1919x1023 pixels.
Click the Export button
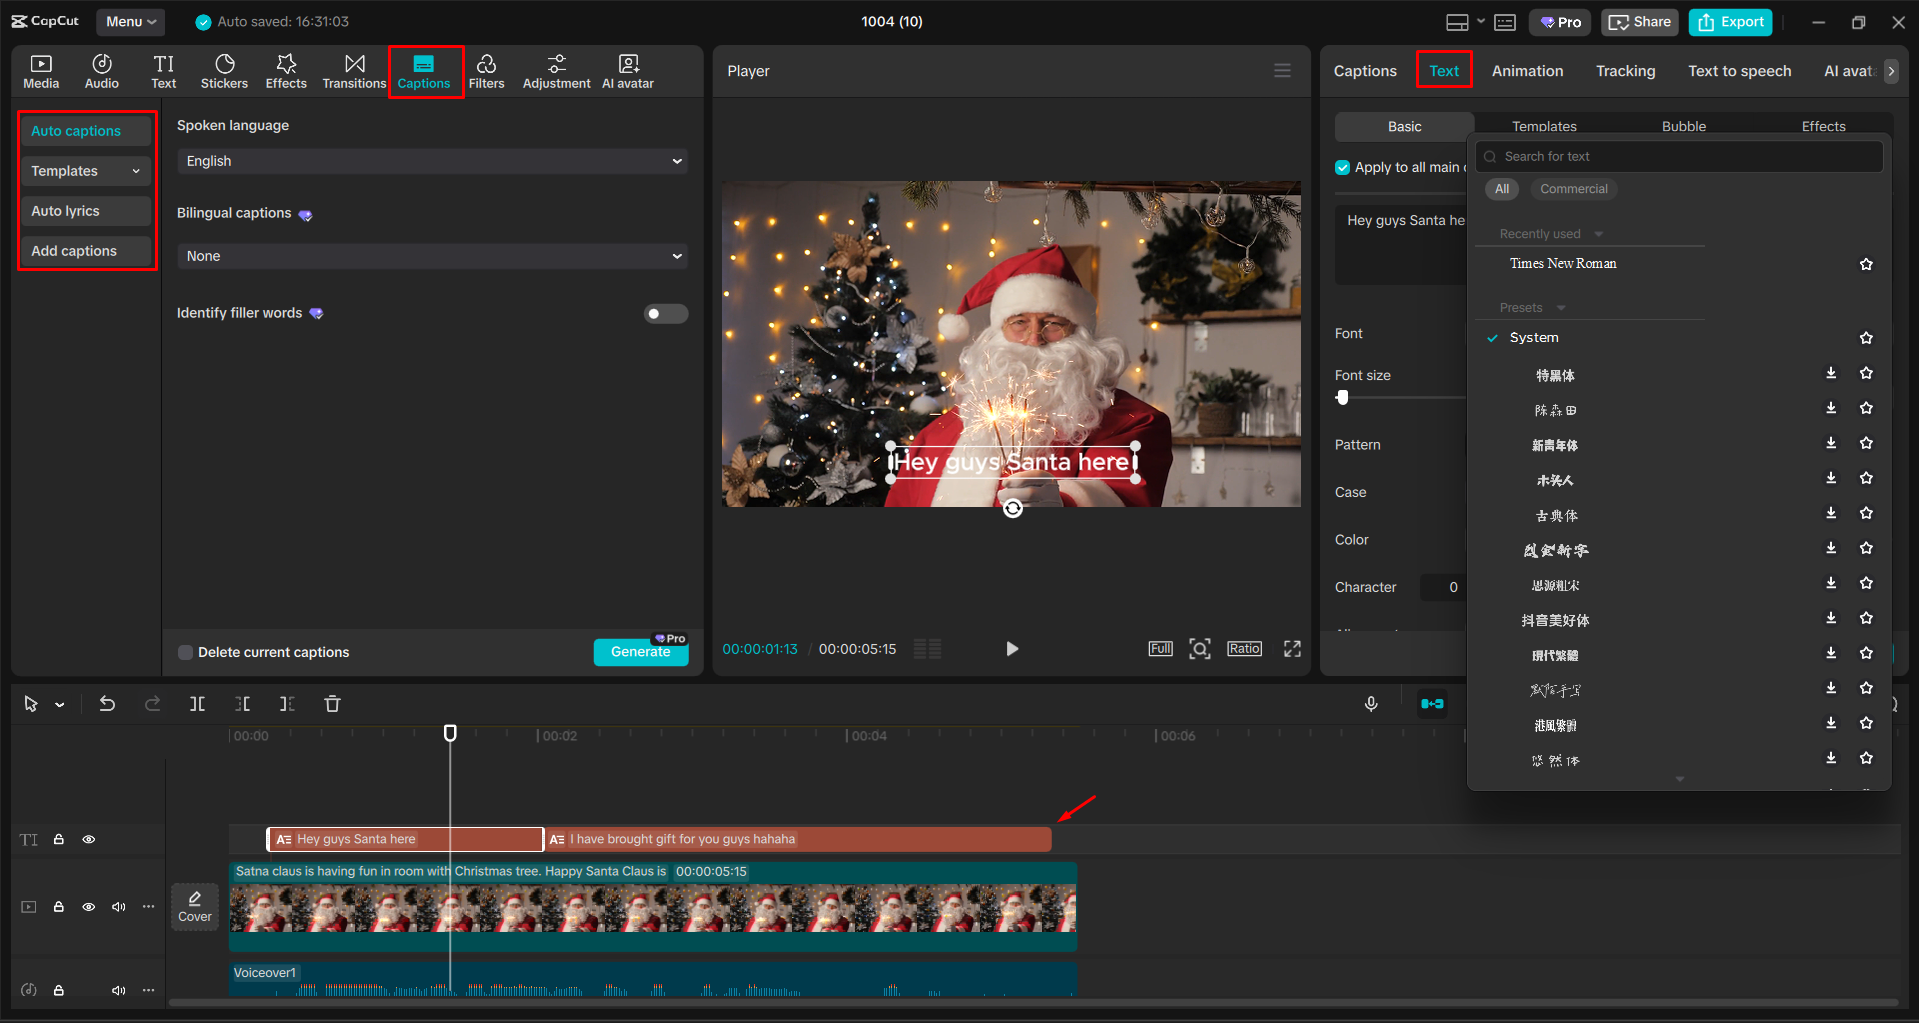[x=1730, y=21]
